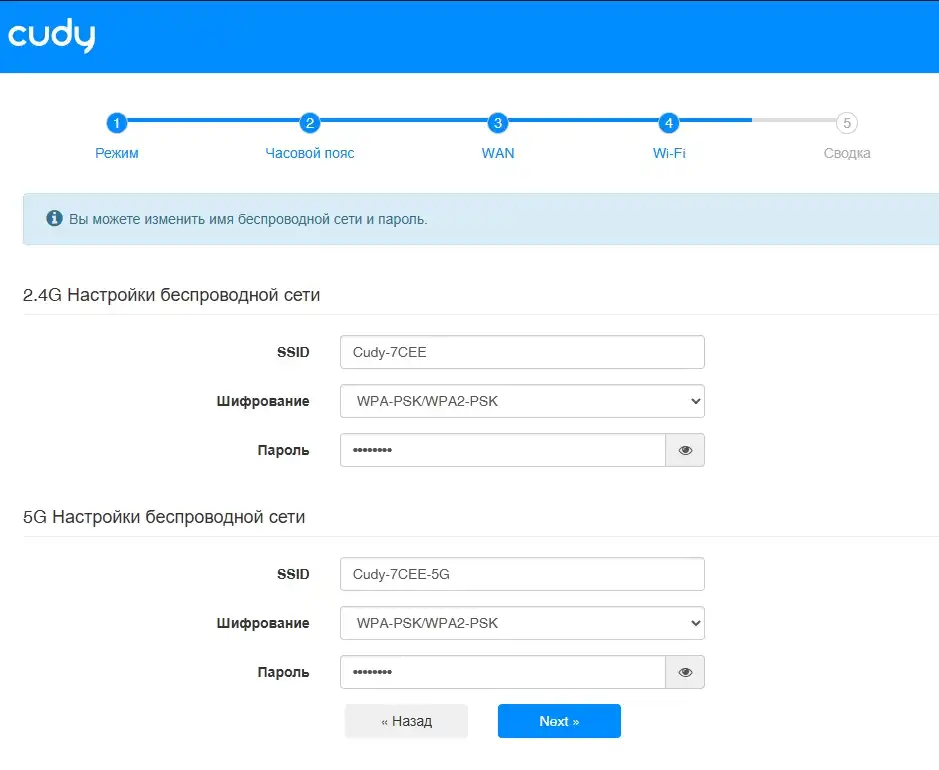The width and height of the screenshot is (939, 770).
Task: Click the heading '2.4G Настройки беспроводной сети'
Action: 171,295
